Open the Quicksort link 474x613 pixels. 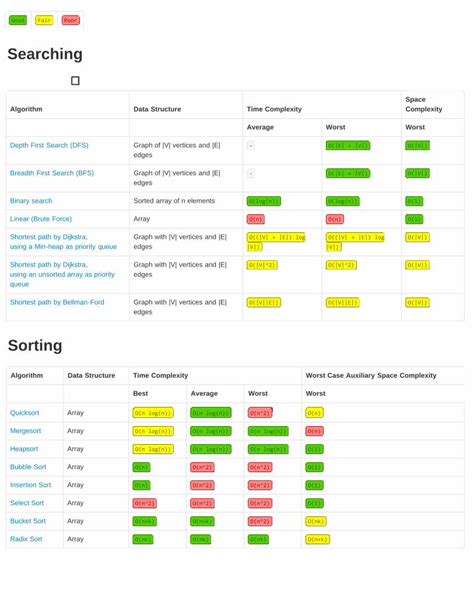(x=25, y=412)
